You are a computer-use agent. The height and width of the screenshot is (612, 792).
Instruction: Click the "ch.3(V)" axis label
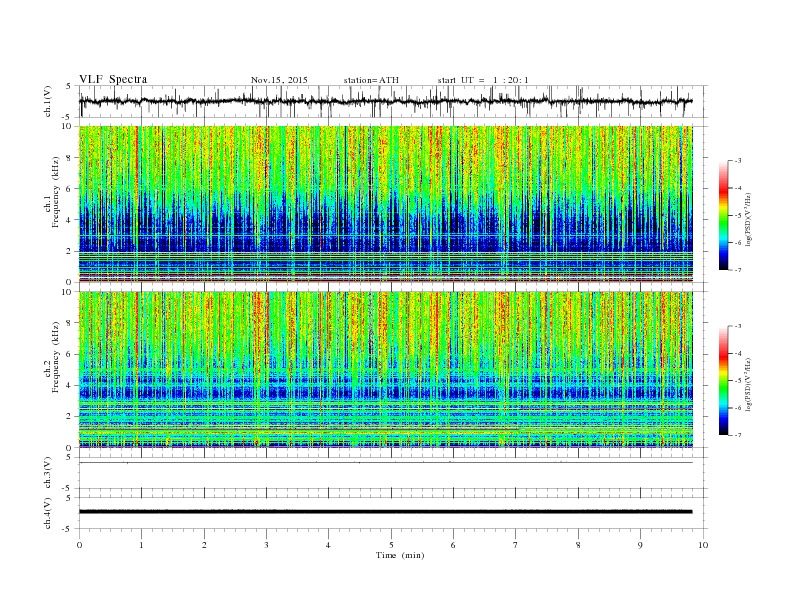point(48,472)
